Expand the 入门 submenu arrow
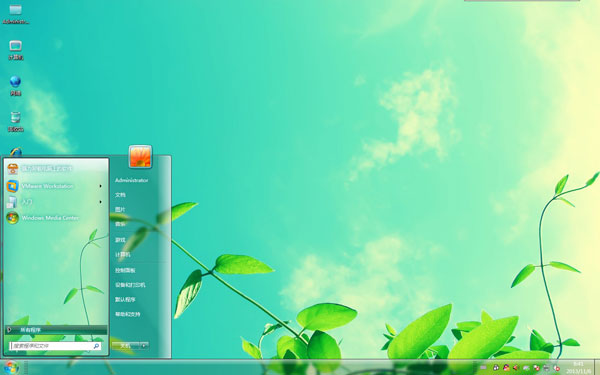The width and height of the screenshot is (600, 375). click(101, 202)
